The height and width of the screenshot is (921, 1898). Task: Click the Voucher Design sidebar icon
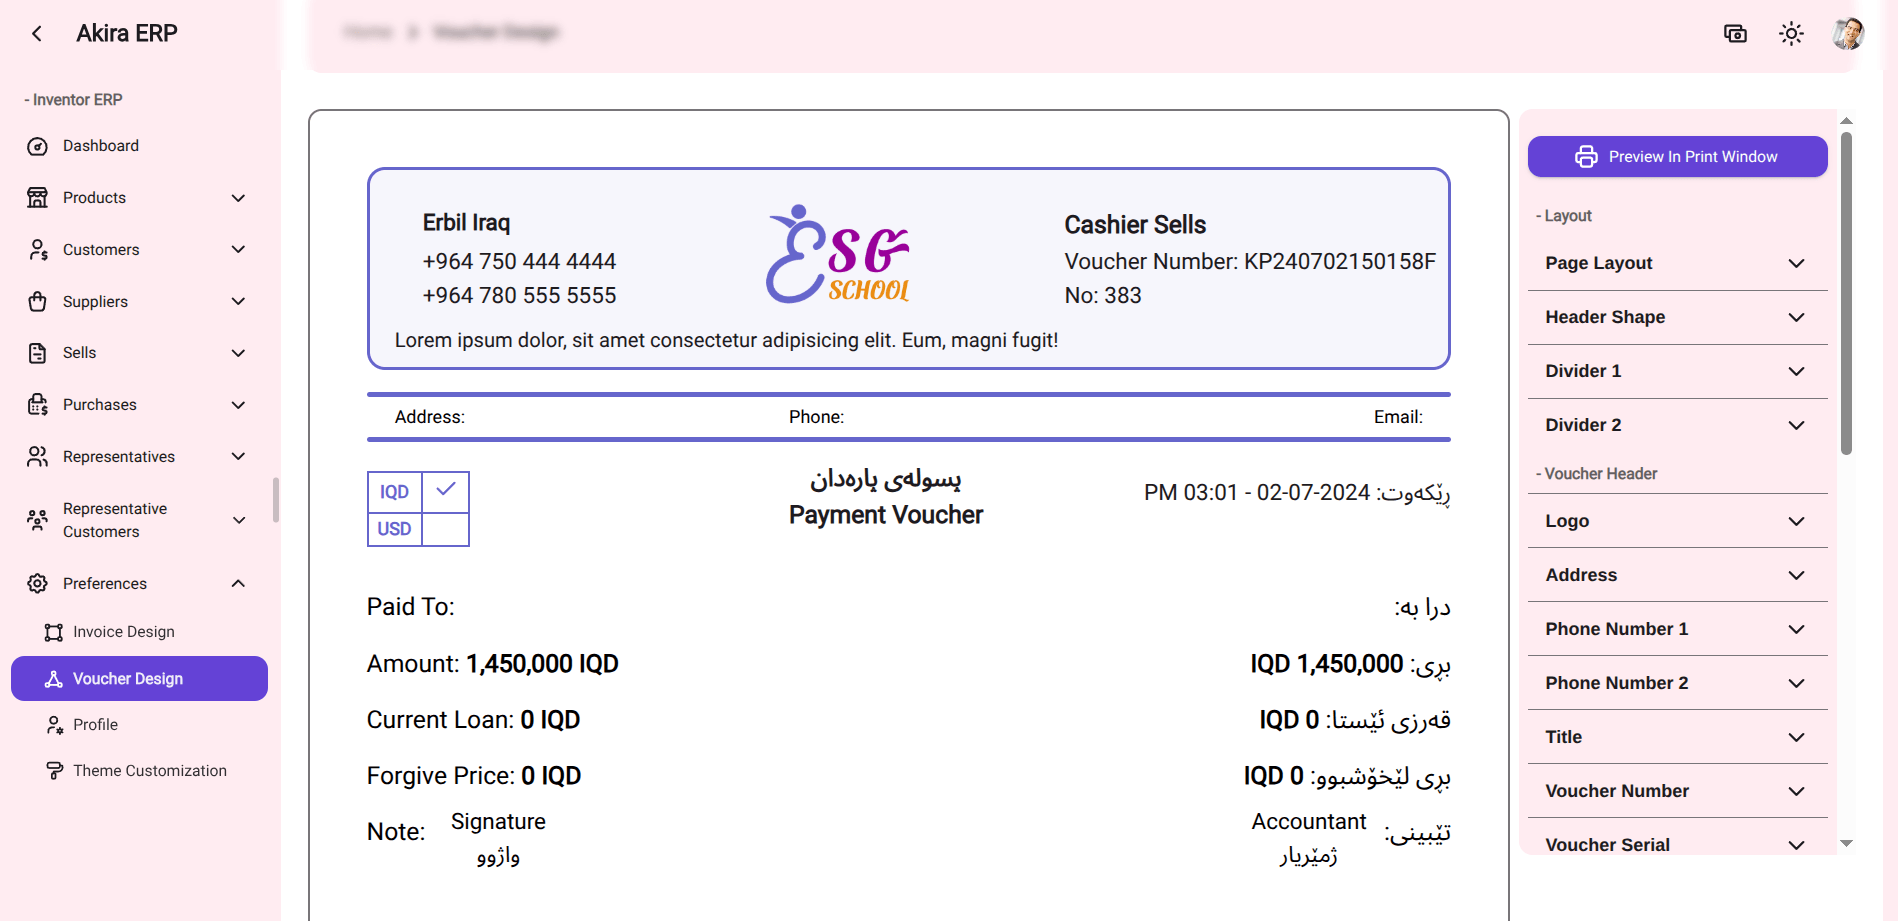(54, 679)
